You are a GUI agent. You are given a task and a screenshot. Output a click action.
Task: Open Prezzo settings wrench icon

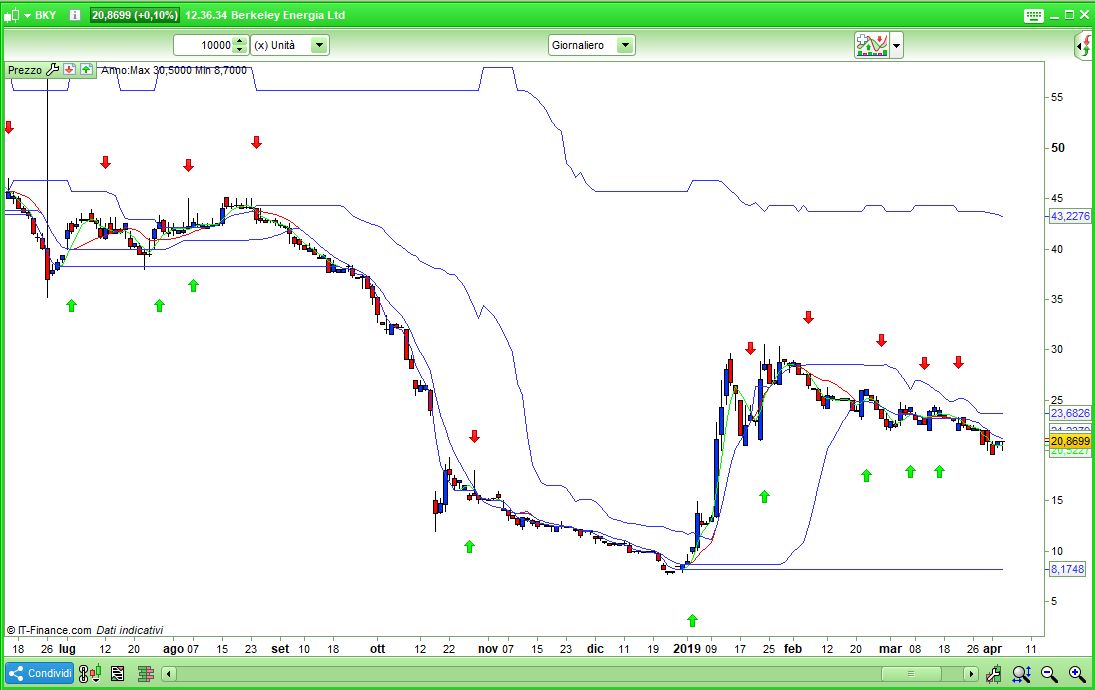tap(52, 70)
